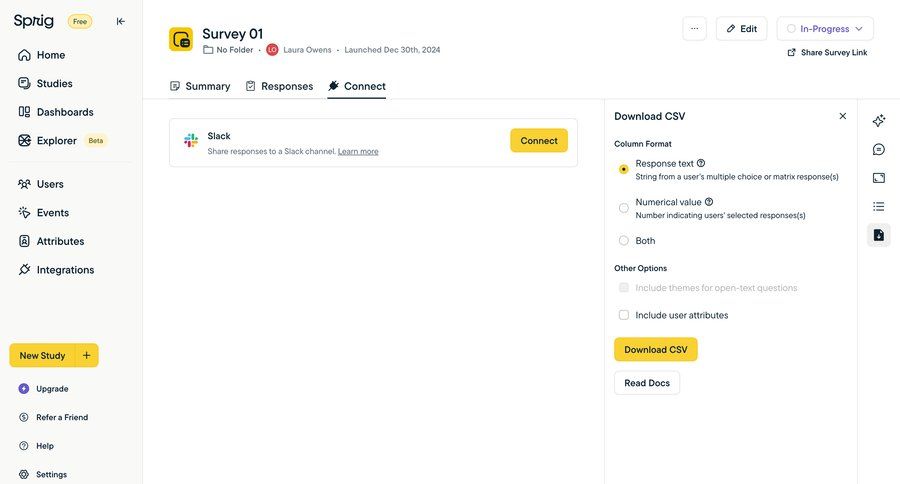Switch to the Summary tab
This screenshot has height=484, width=900.
coord(200,86)
